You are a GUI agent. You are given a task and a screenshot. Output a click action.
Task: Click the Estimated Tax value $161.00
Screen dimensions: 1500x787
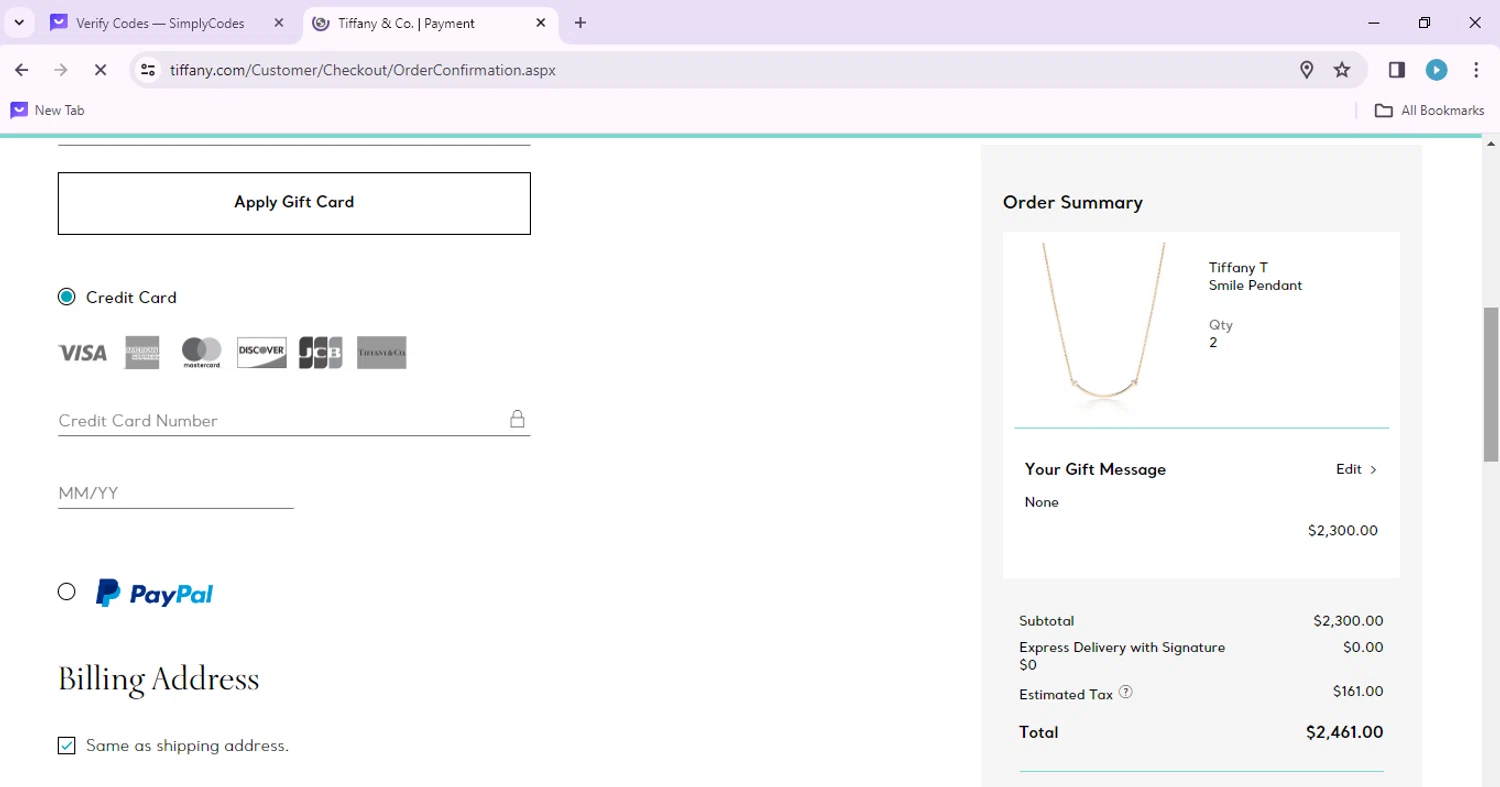coord(1358,691)
